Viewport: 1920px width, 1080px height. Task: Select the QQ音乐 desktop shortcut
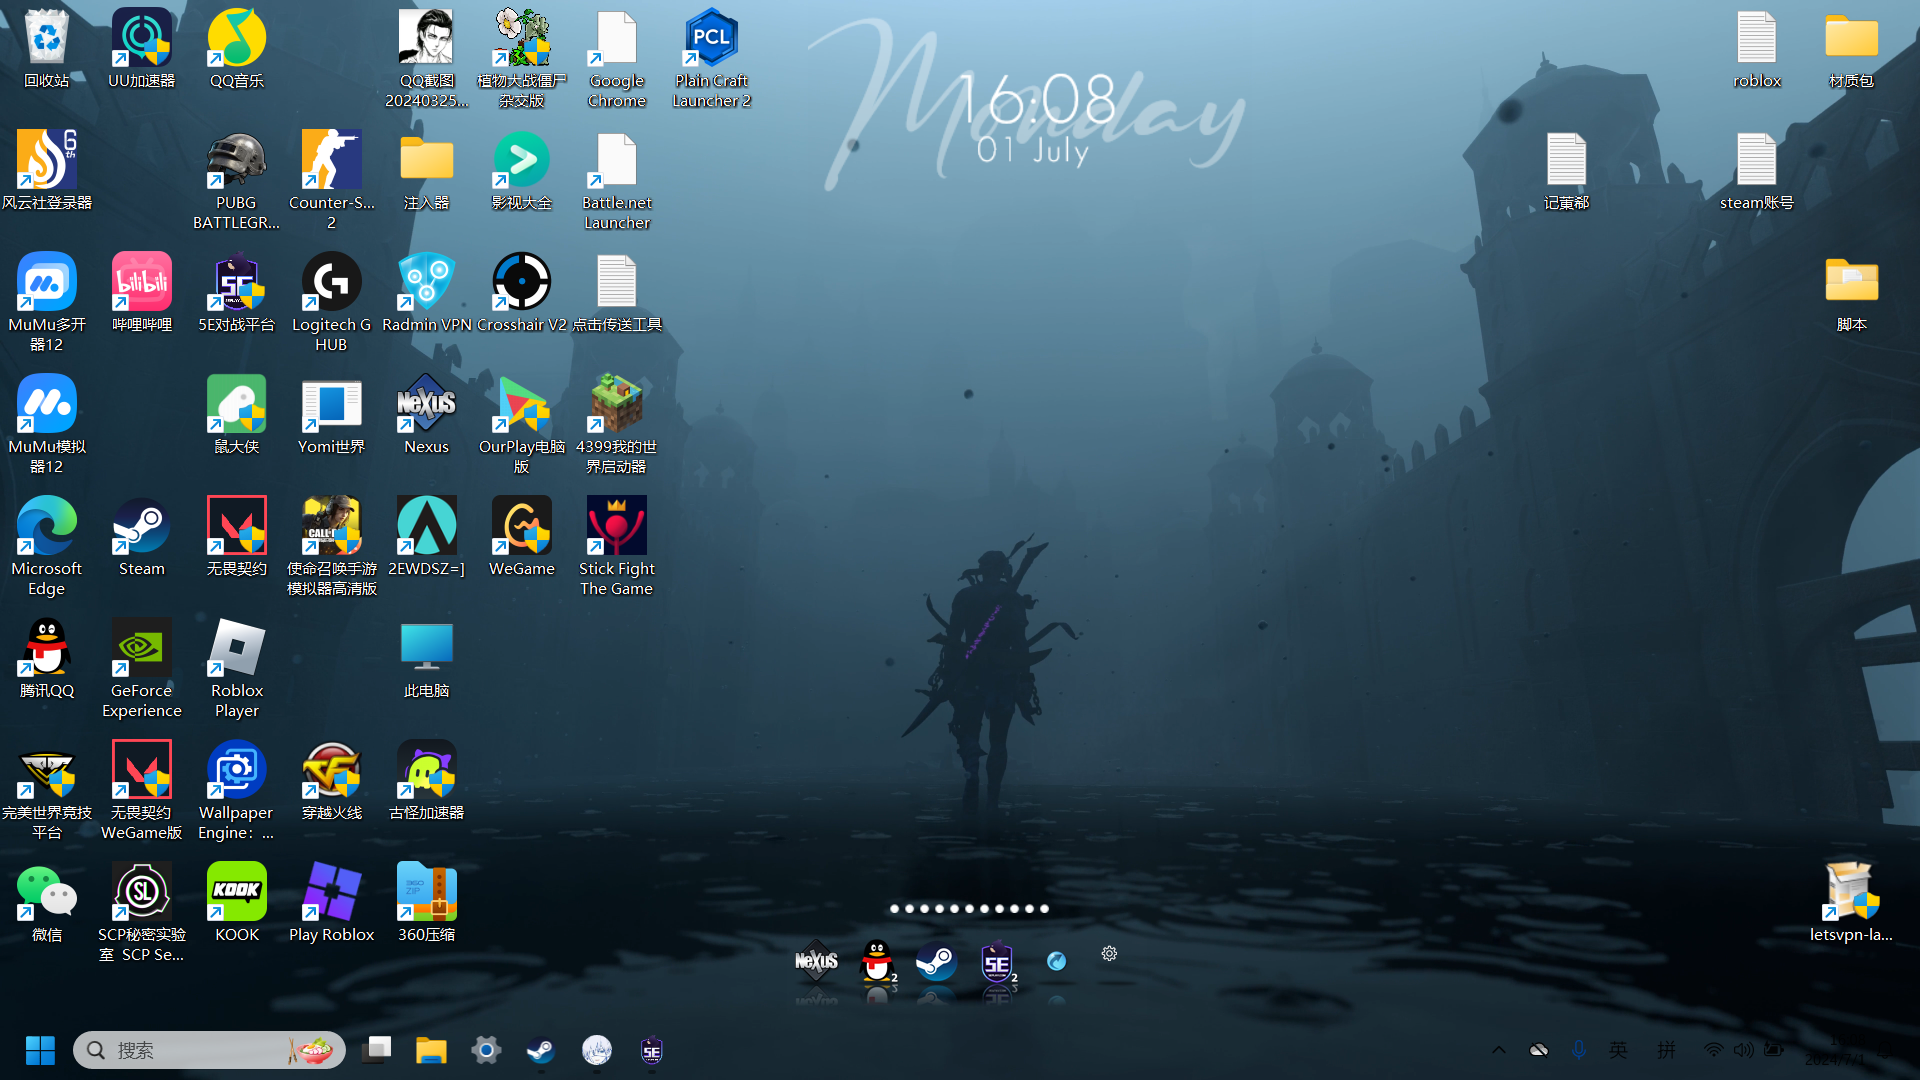pyautogui.click(x=237, y=50)
